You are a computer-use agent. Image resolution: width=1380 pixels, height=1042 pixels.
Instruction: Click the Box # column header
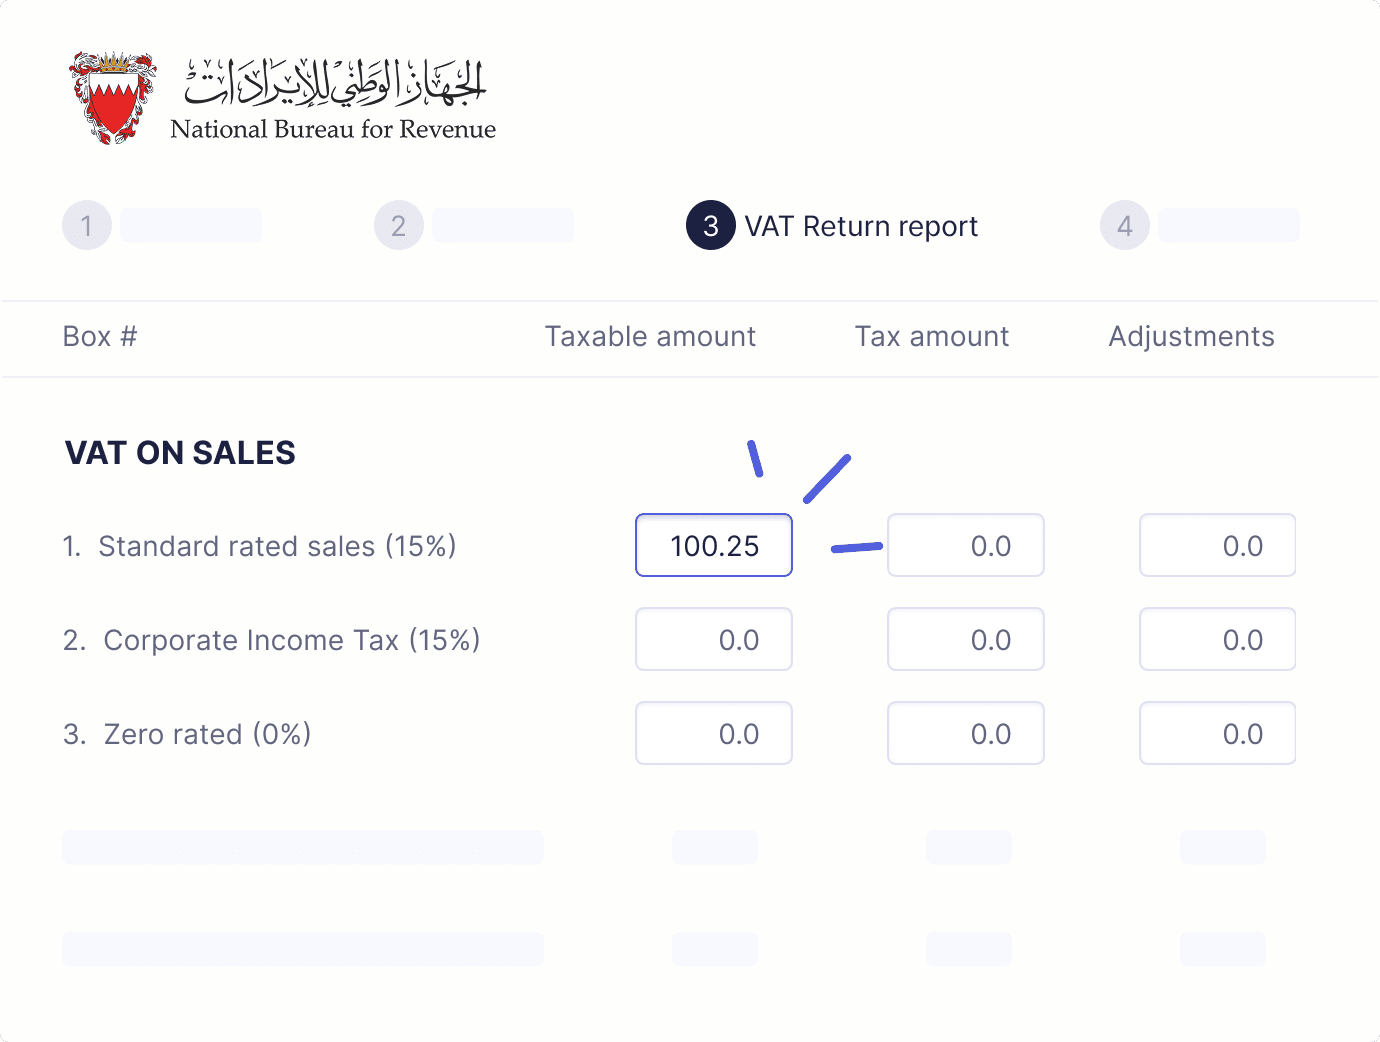point(100,337)
